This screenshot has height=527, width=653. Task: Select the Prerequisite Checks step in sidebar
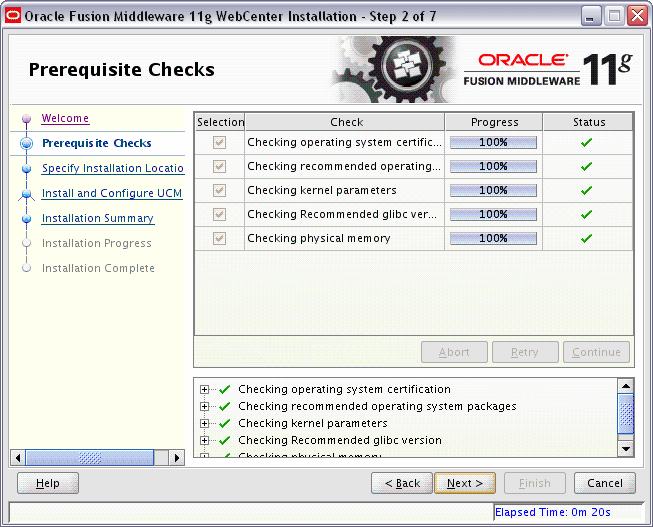[x=97, y=143]
